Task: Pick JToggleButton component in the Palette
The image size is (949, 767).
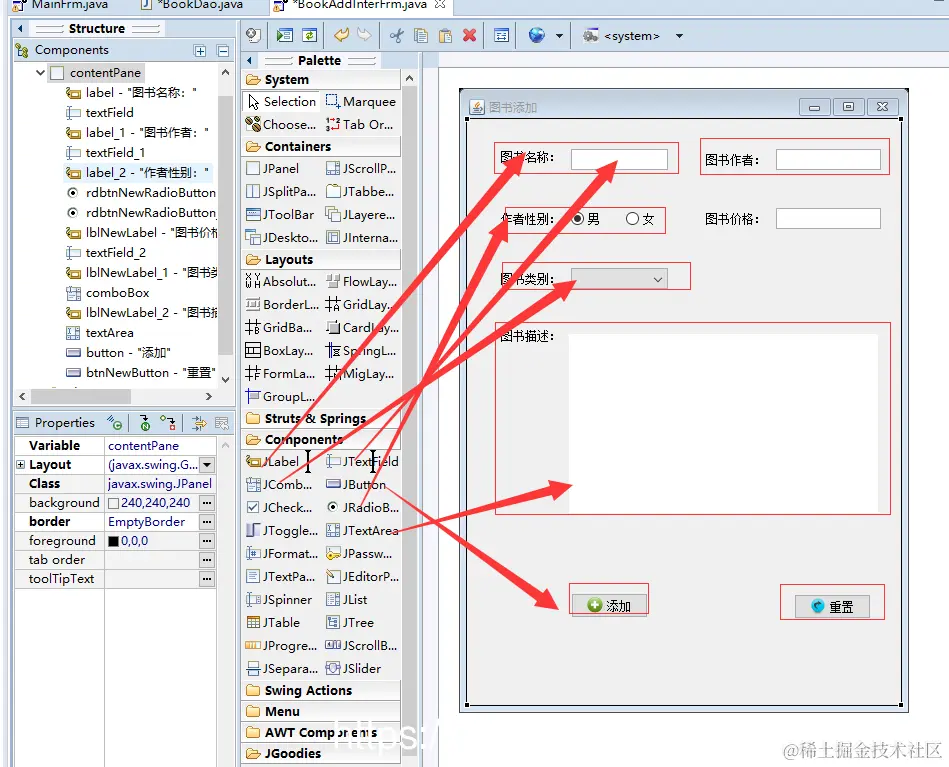Action: pyautogui.click(x=281, y=530)
